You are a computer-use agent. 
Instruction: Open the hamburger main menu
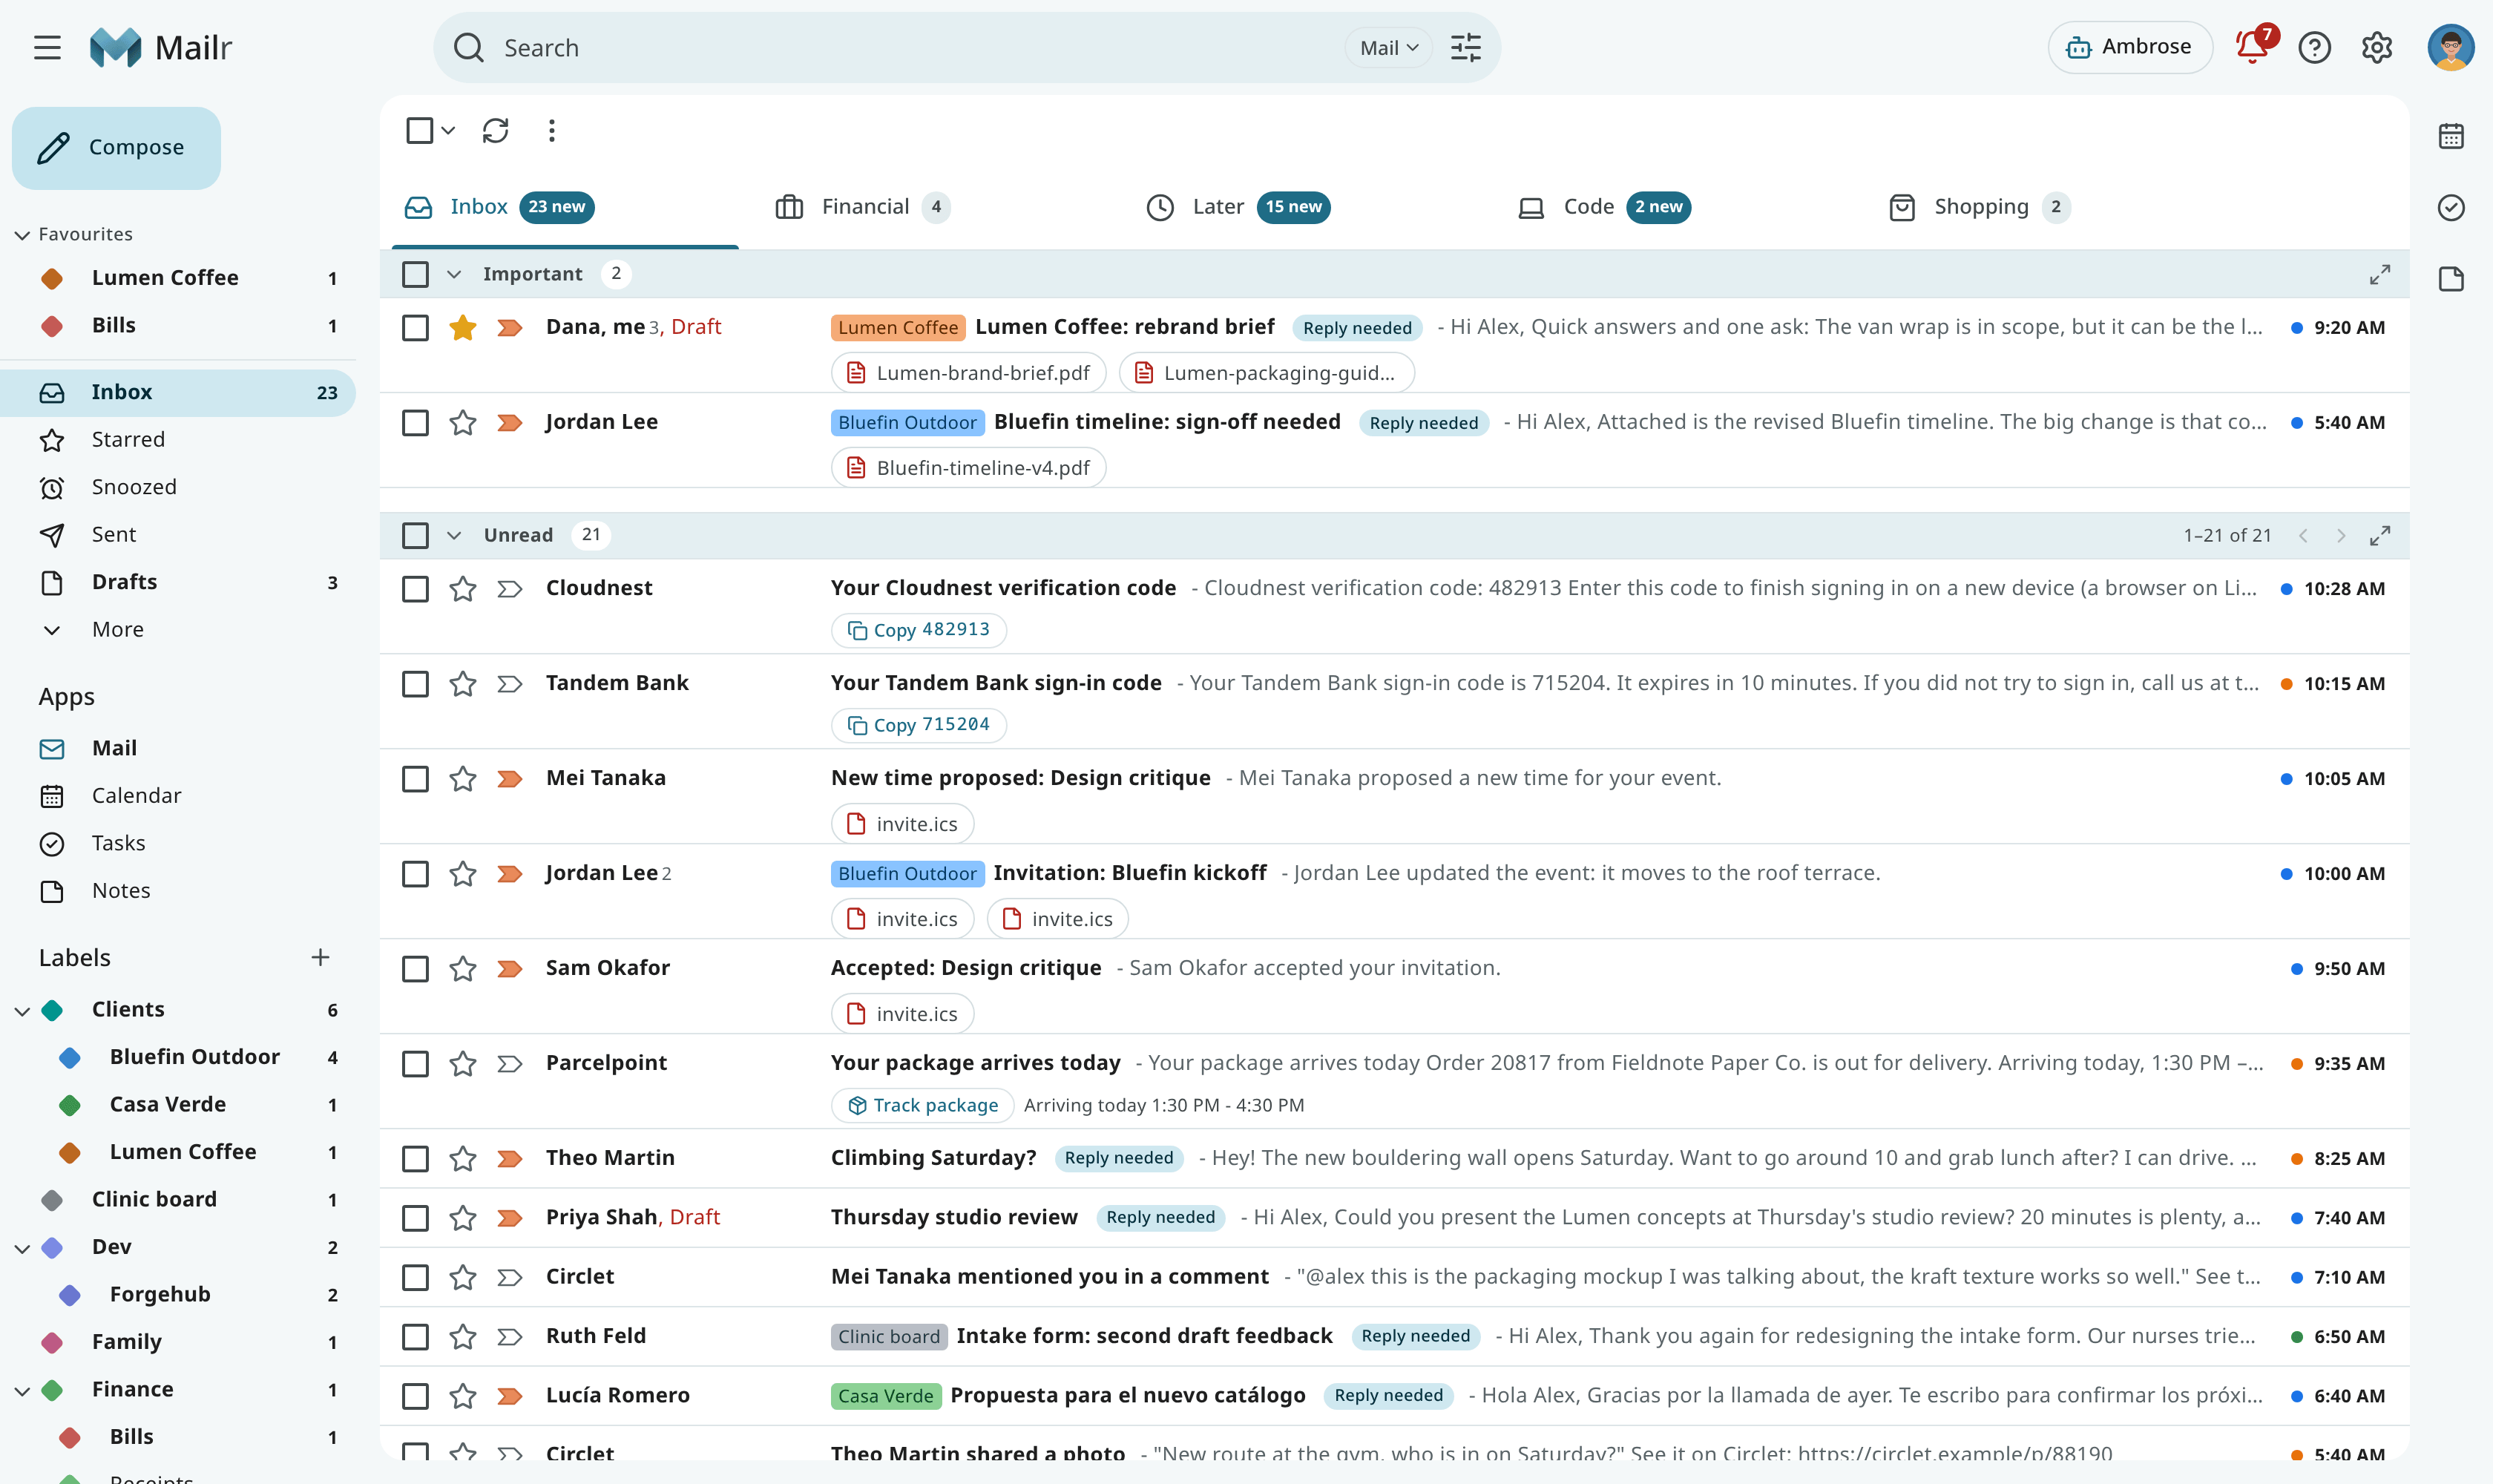point(47,47)
